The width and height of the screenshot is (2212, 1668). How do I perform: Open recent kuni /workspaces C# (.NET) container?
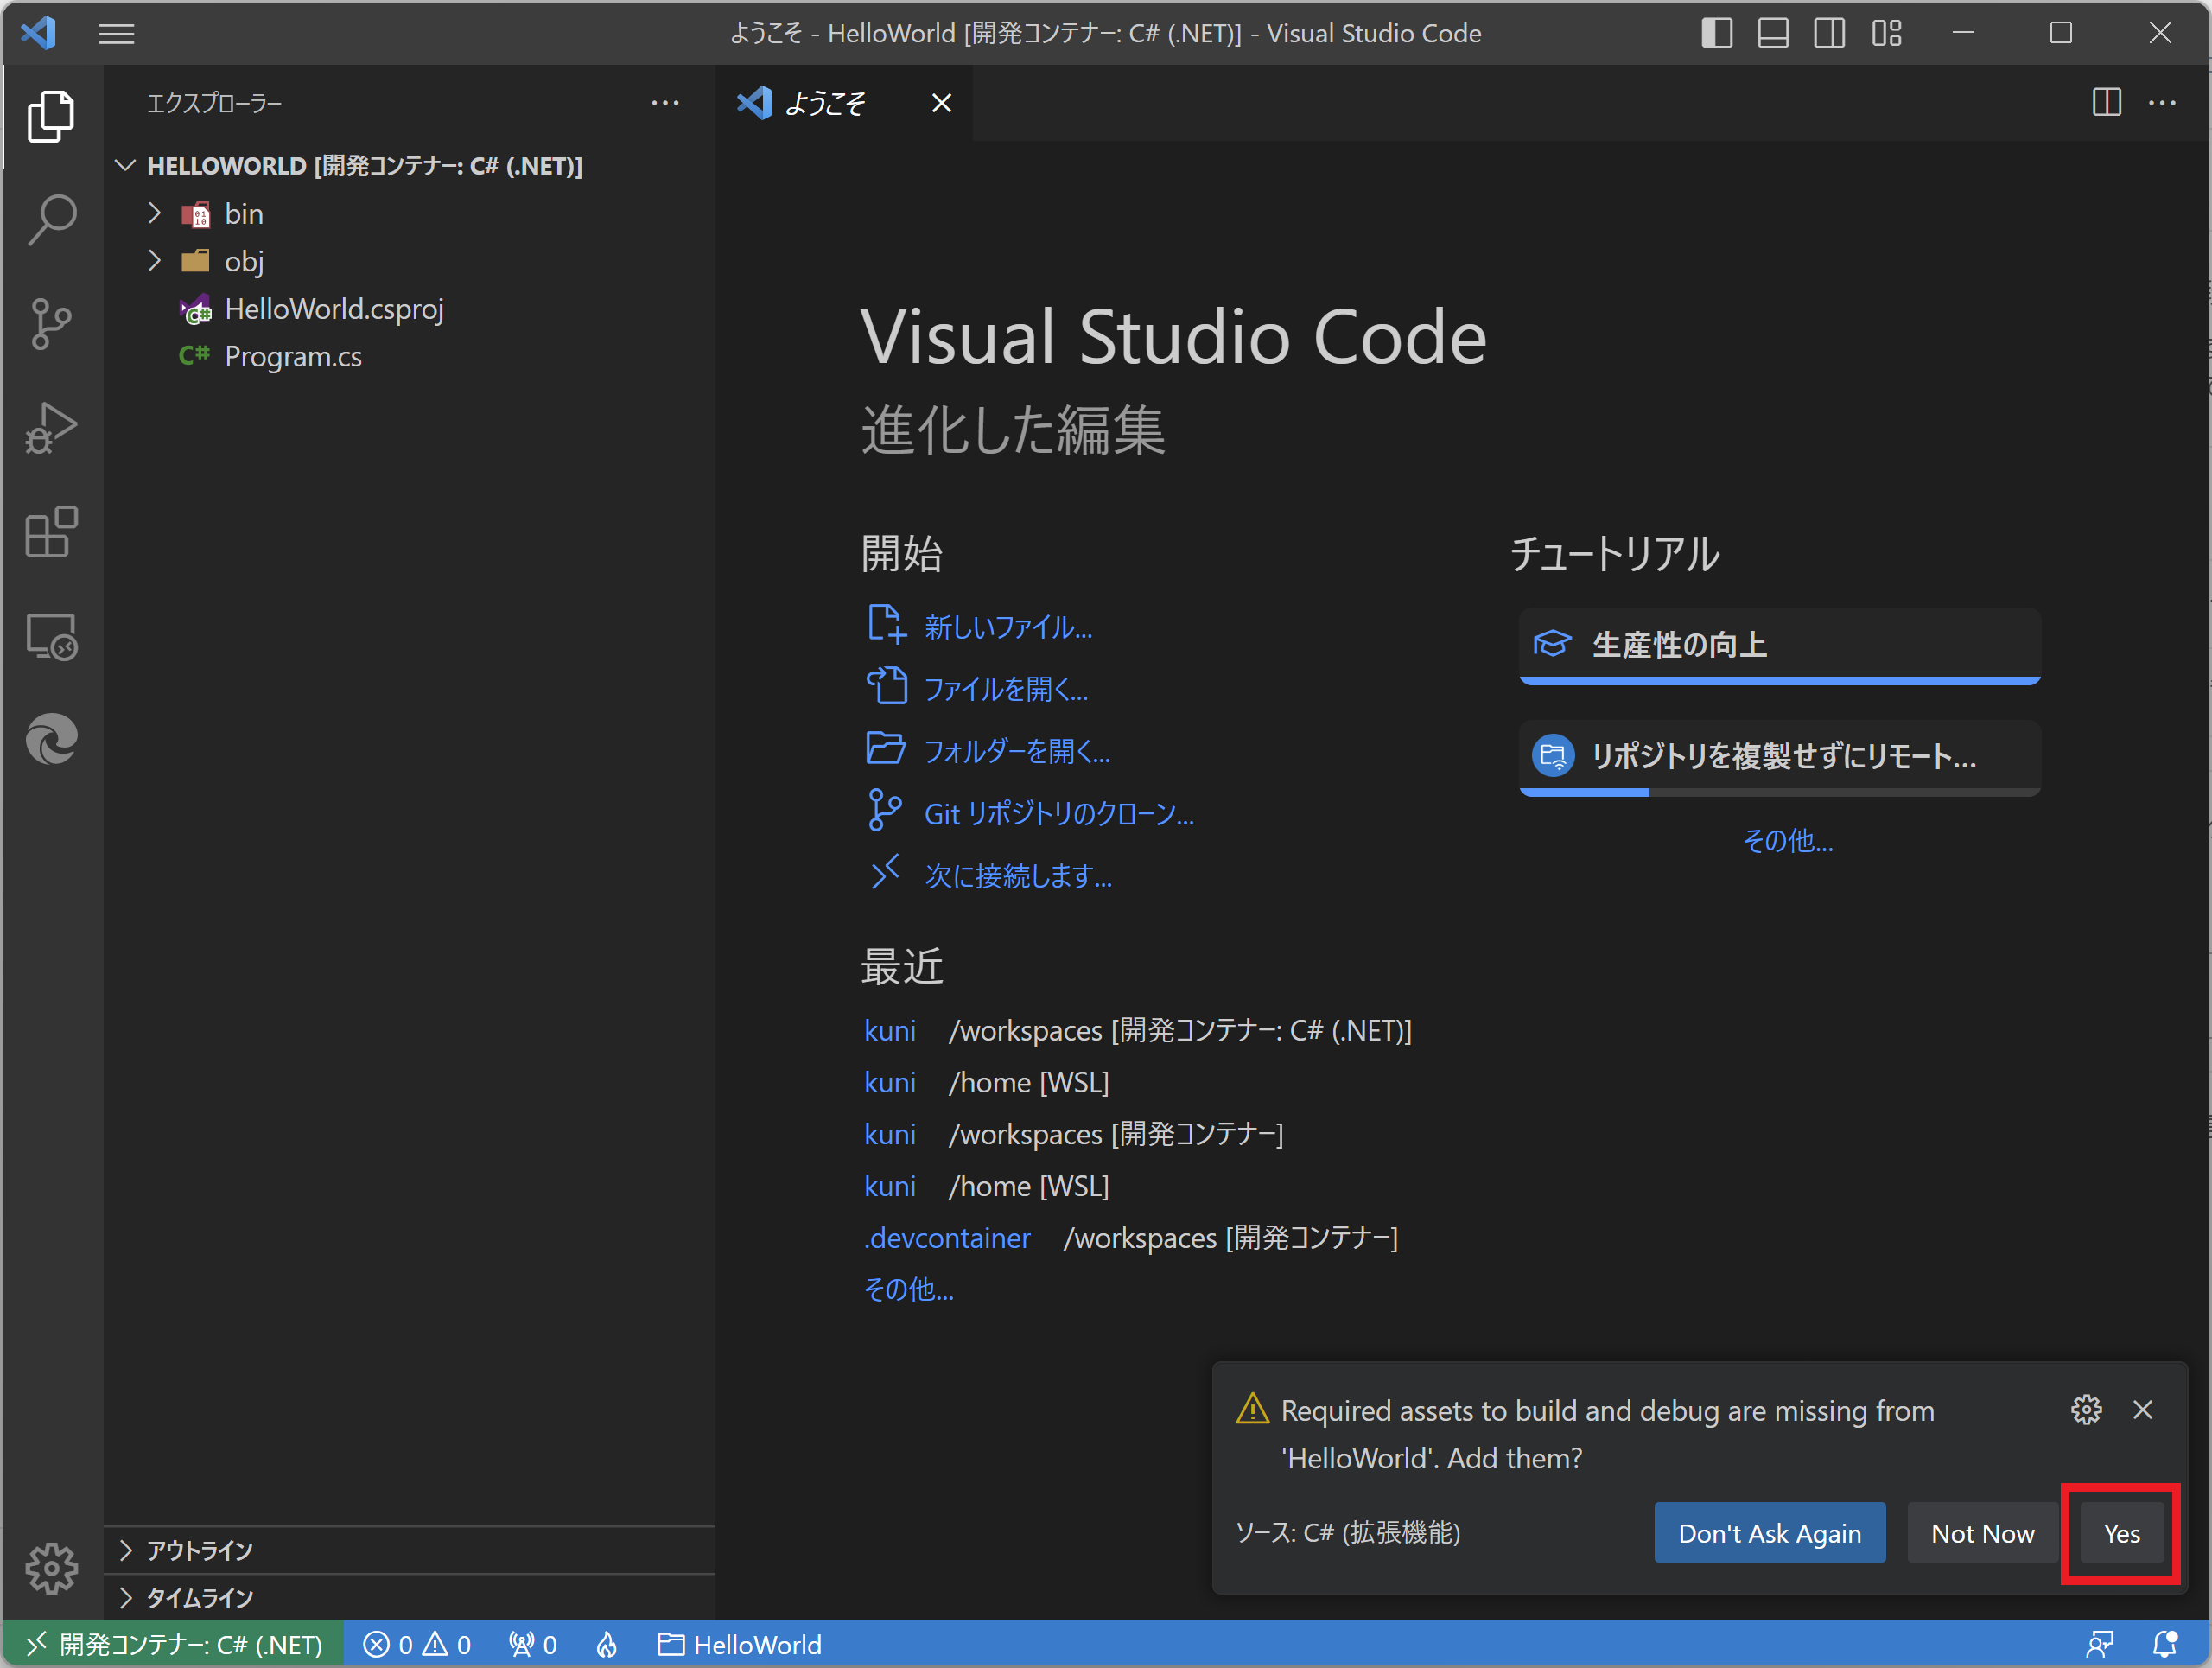(x=890, y=1030)
